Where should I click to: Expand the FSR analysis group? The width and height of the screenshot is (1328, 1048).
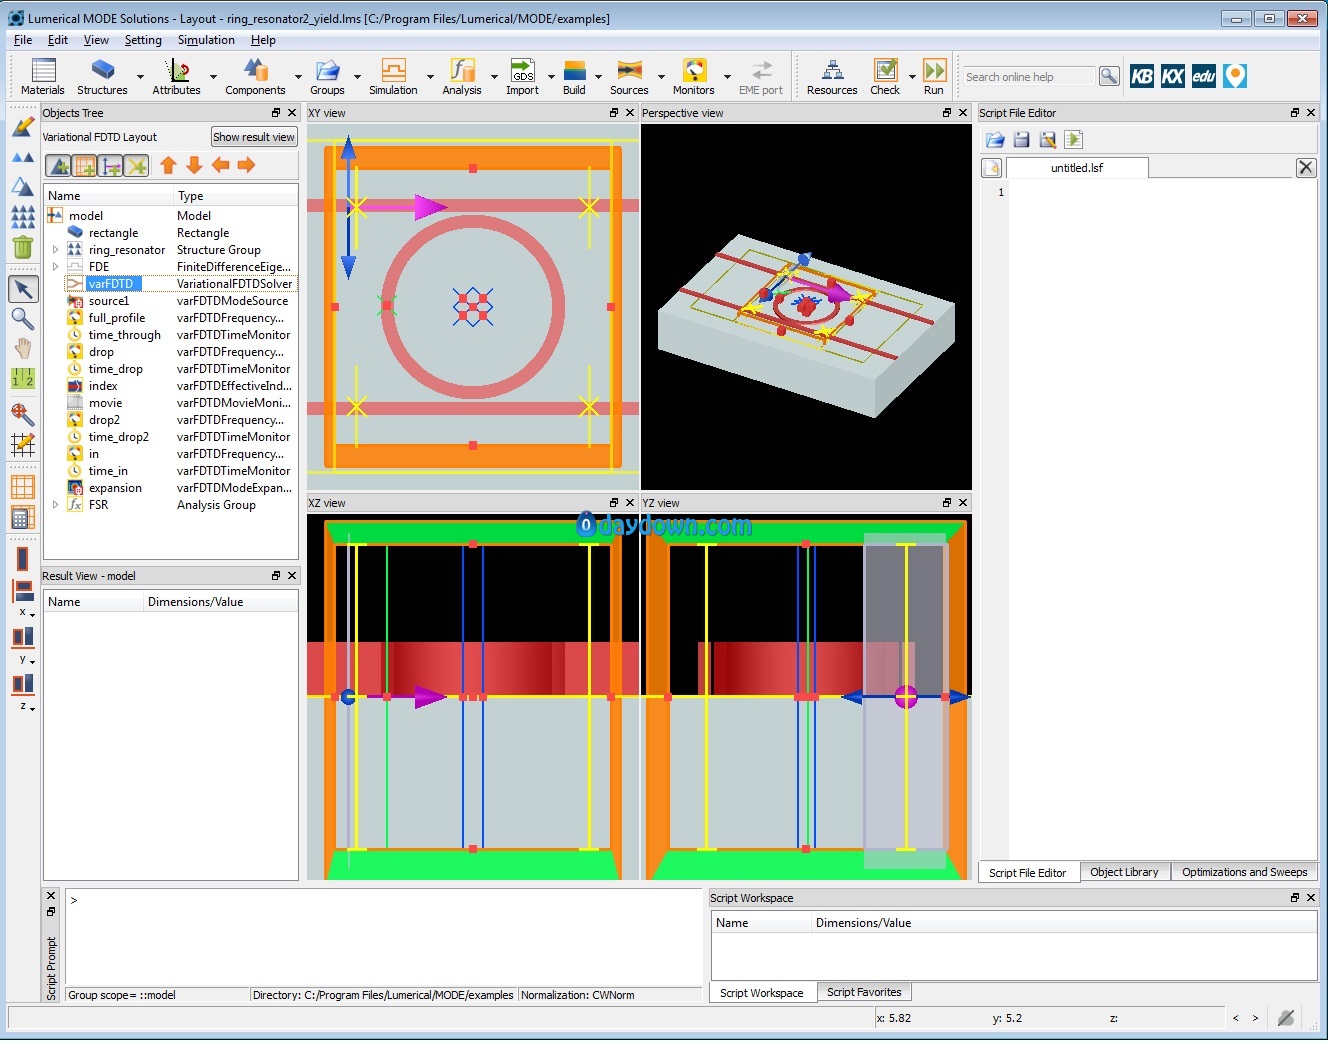tap(55, 505)
